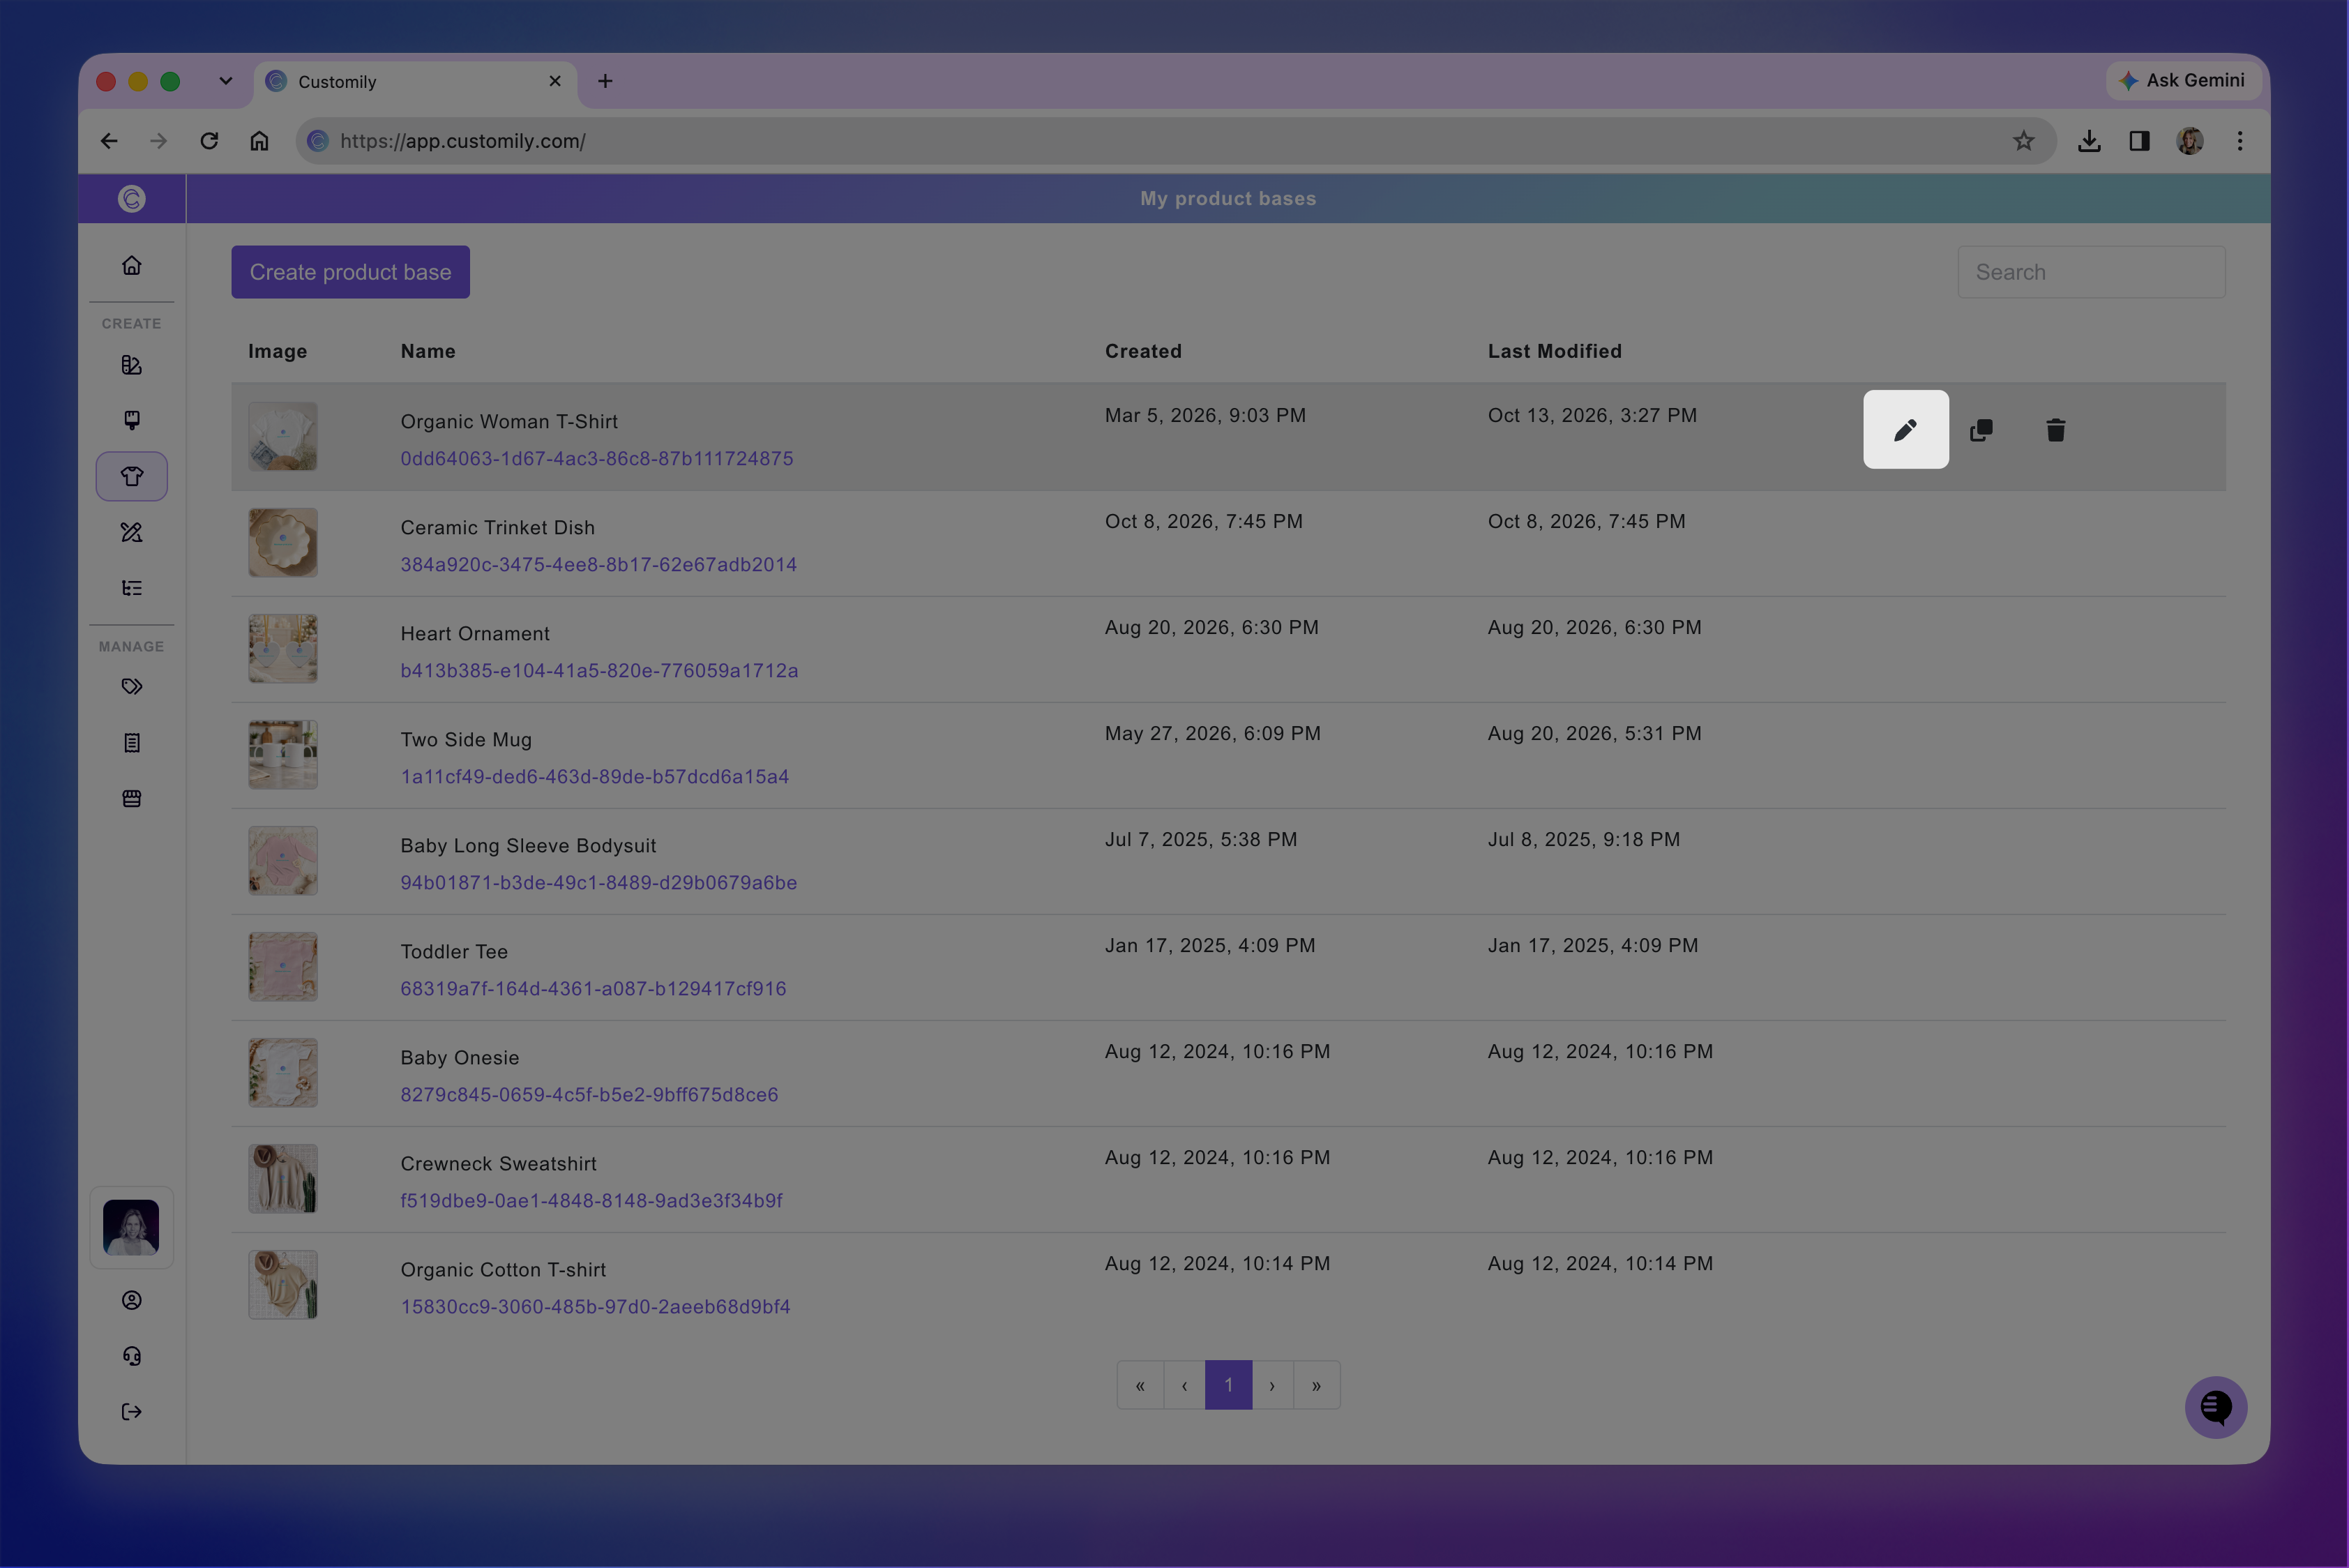
Task: Open the tags icon under Manage
Action: pyautogui.click(x=132, y=686)
